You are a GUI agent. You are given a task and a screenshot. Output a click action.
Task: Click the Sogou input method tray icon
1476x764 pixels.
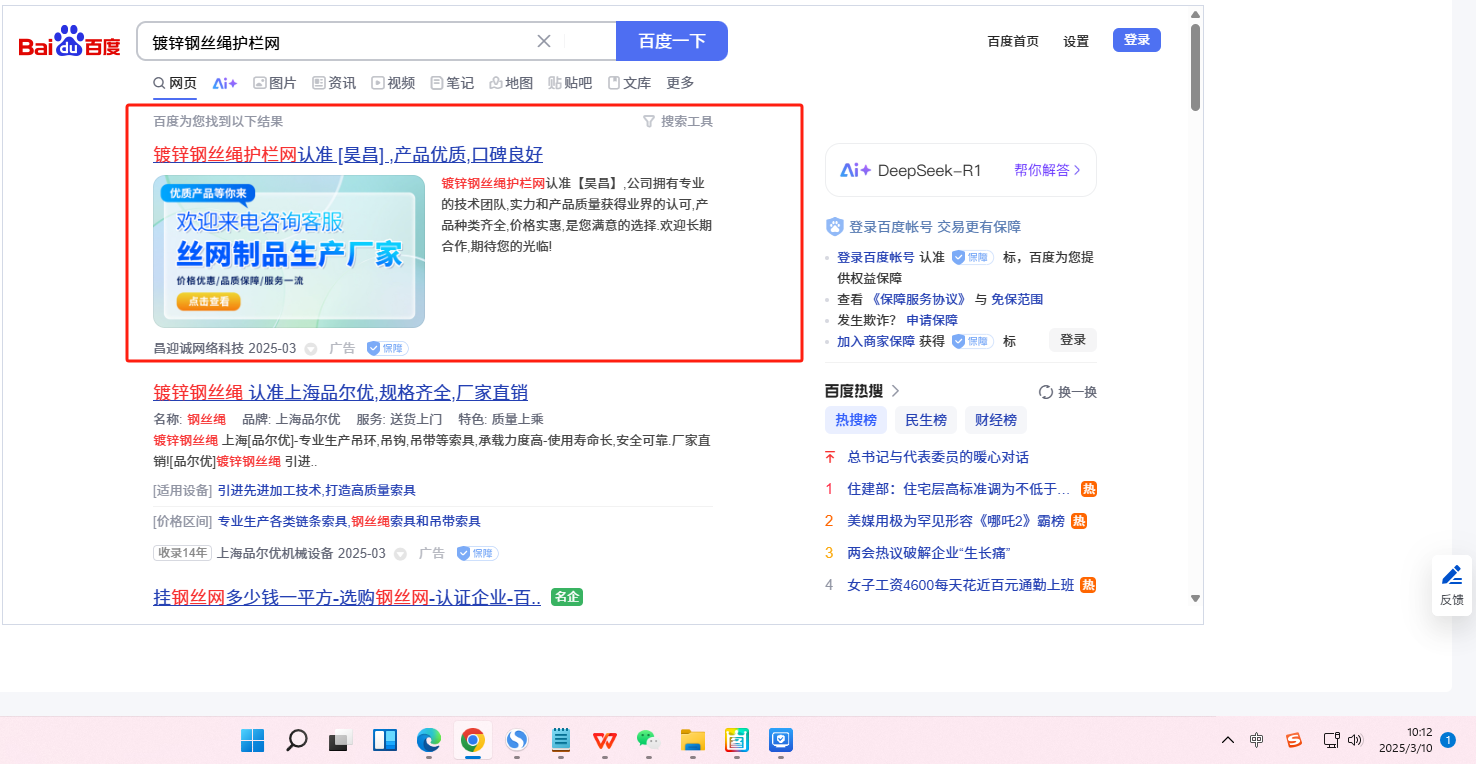1294,740
